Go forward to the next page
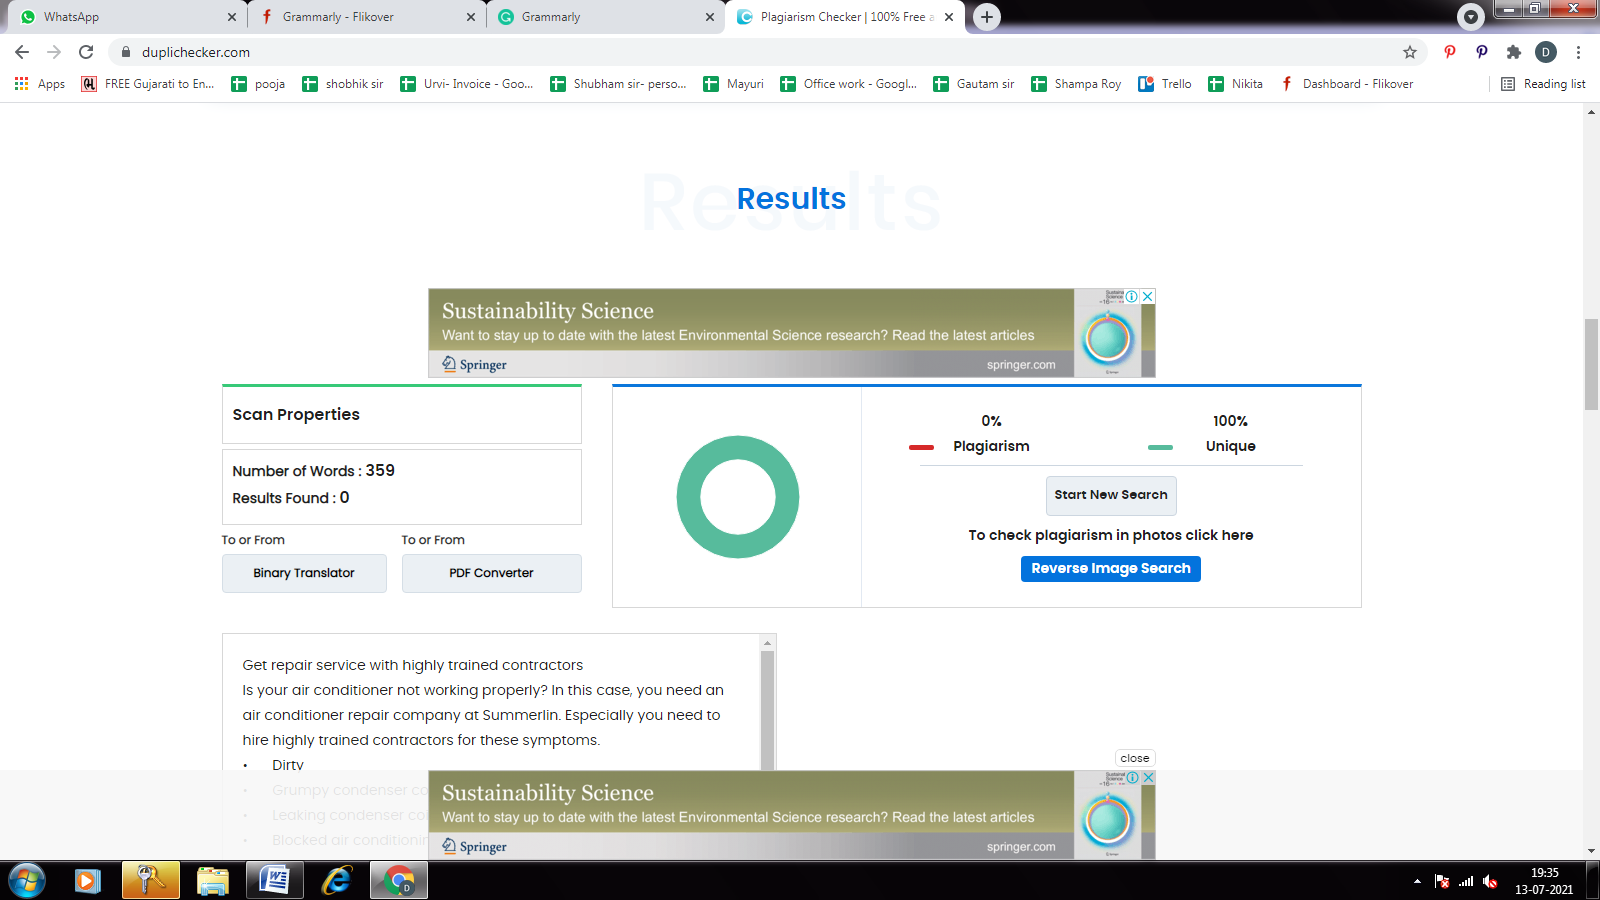Screen dimensions: 1600x900 [x=54, y=52]
